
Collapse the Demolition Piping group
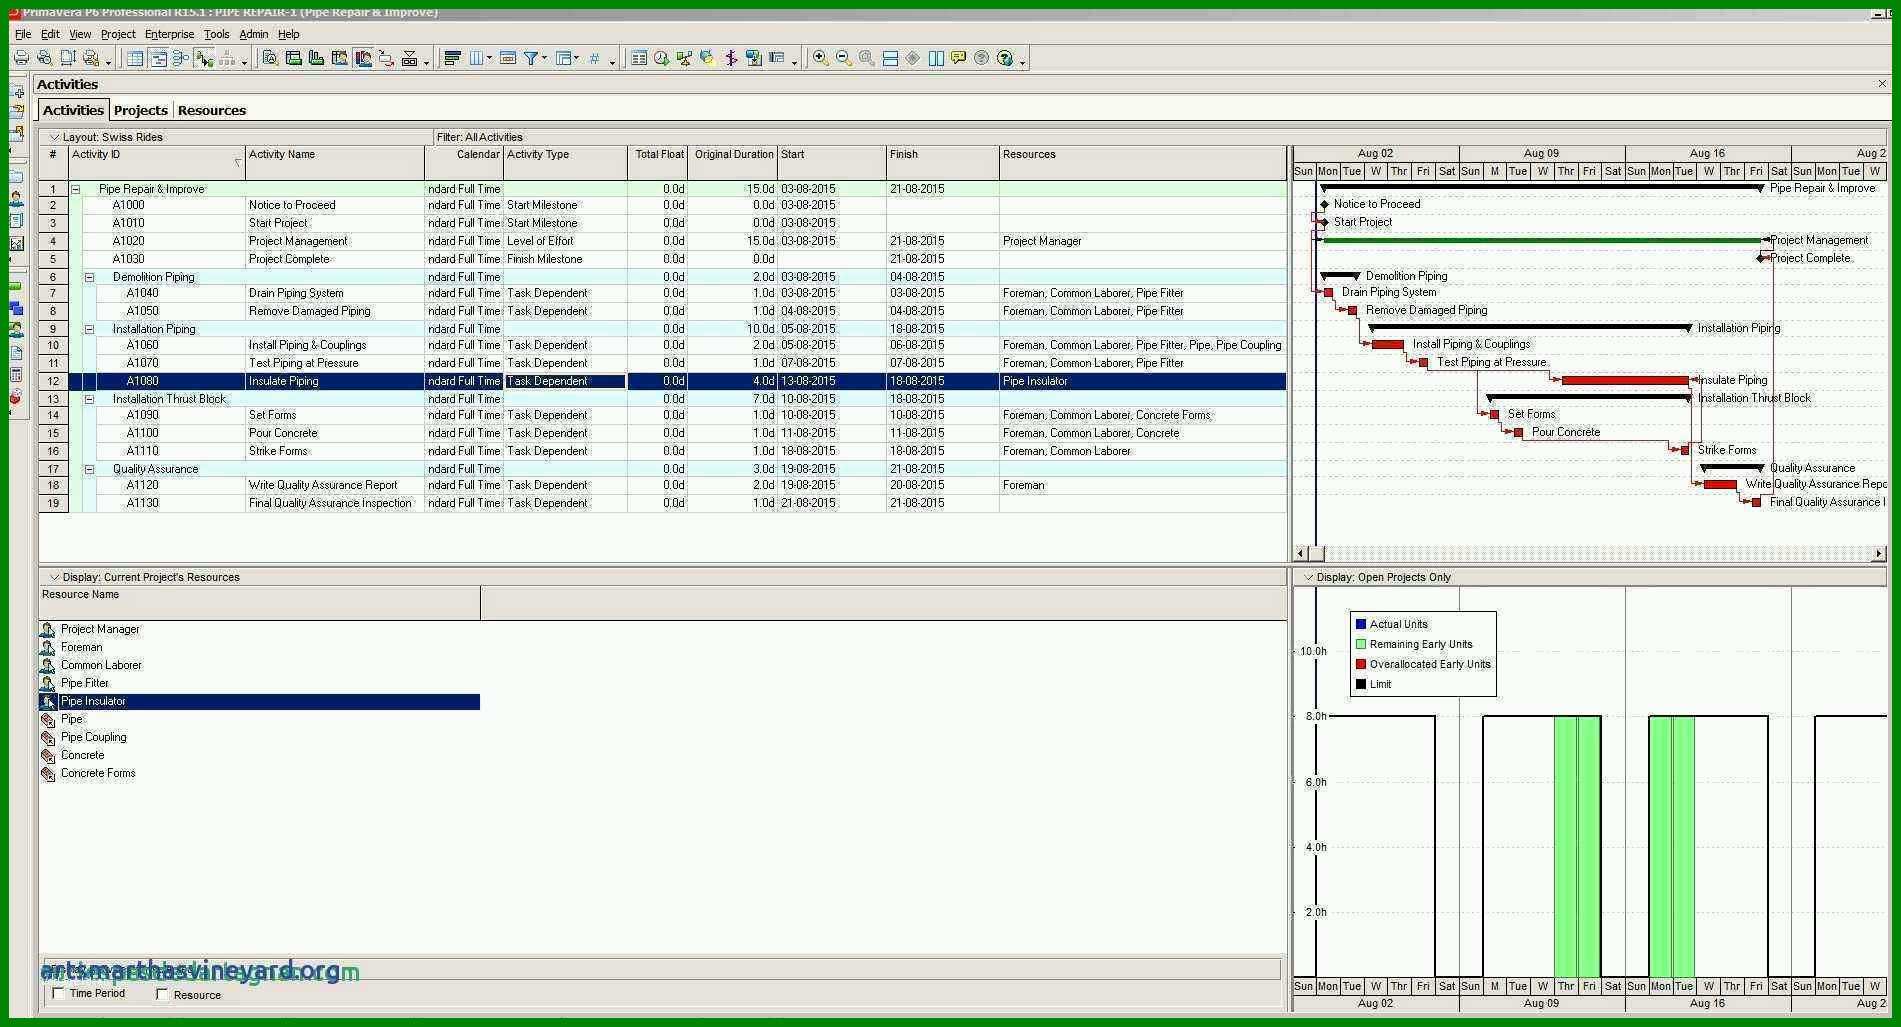pyautogui.click(x=89, y=277)
